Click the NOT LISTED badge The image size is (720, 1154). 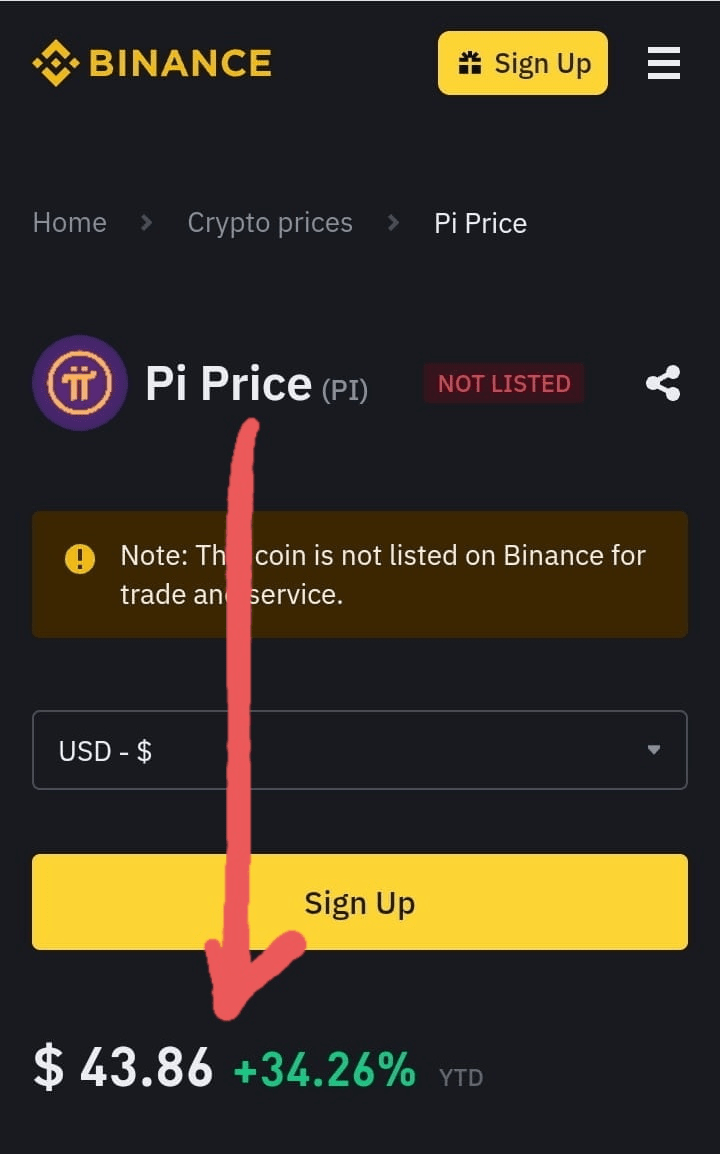[504, 383]
